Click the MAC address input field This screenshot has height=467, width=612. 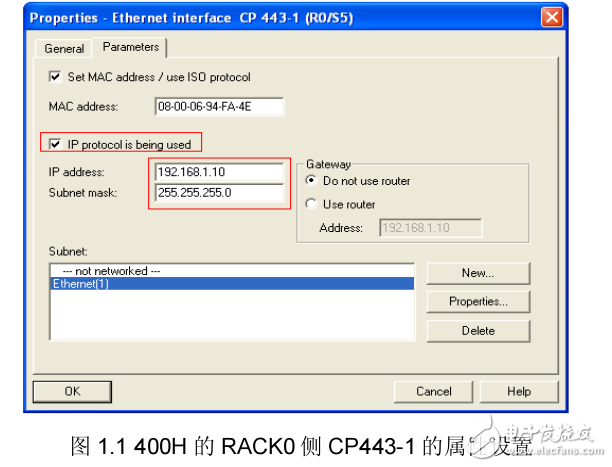click(219, 107)
